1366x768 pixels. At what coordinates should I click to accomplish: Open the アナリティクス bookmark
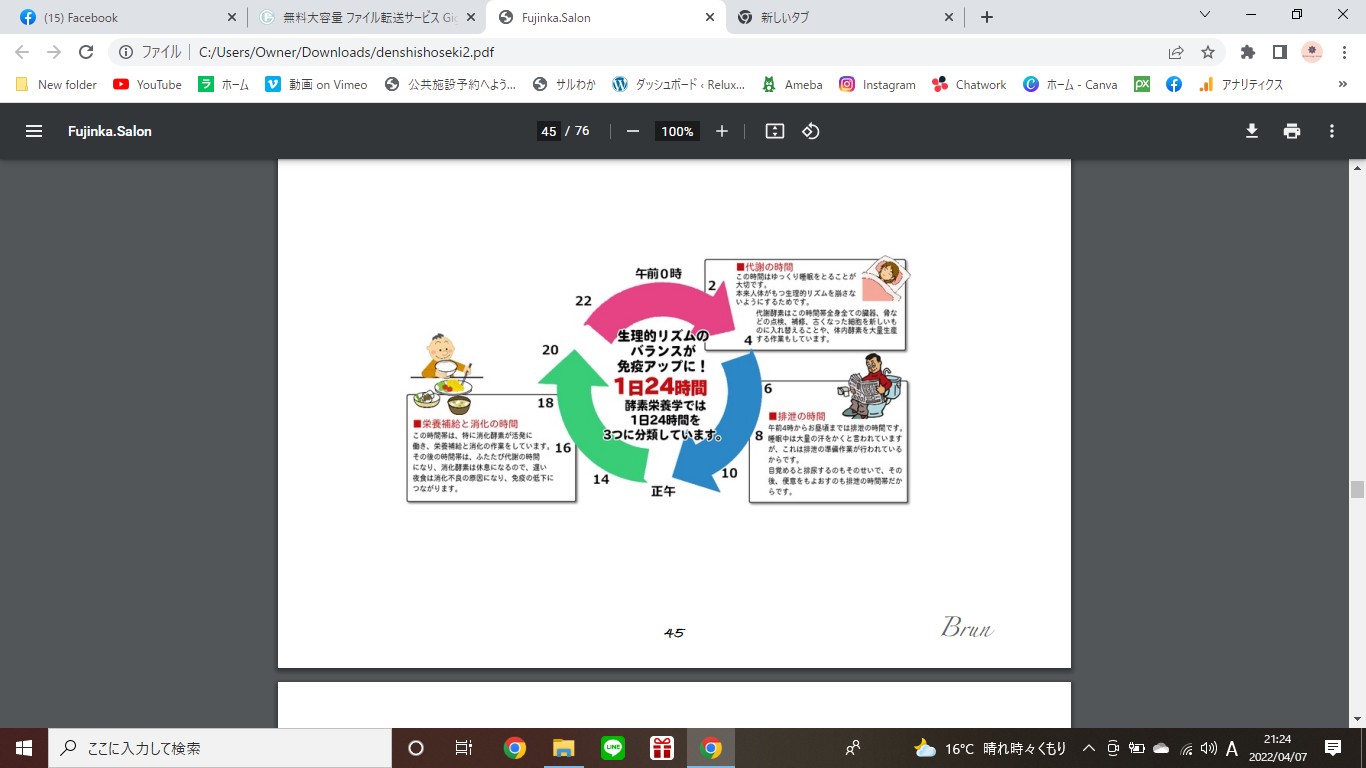(x=1241, y=85)
